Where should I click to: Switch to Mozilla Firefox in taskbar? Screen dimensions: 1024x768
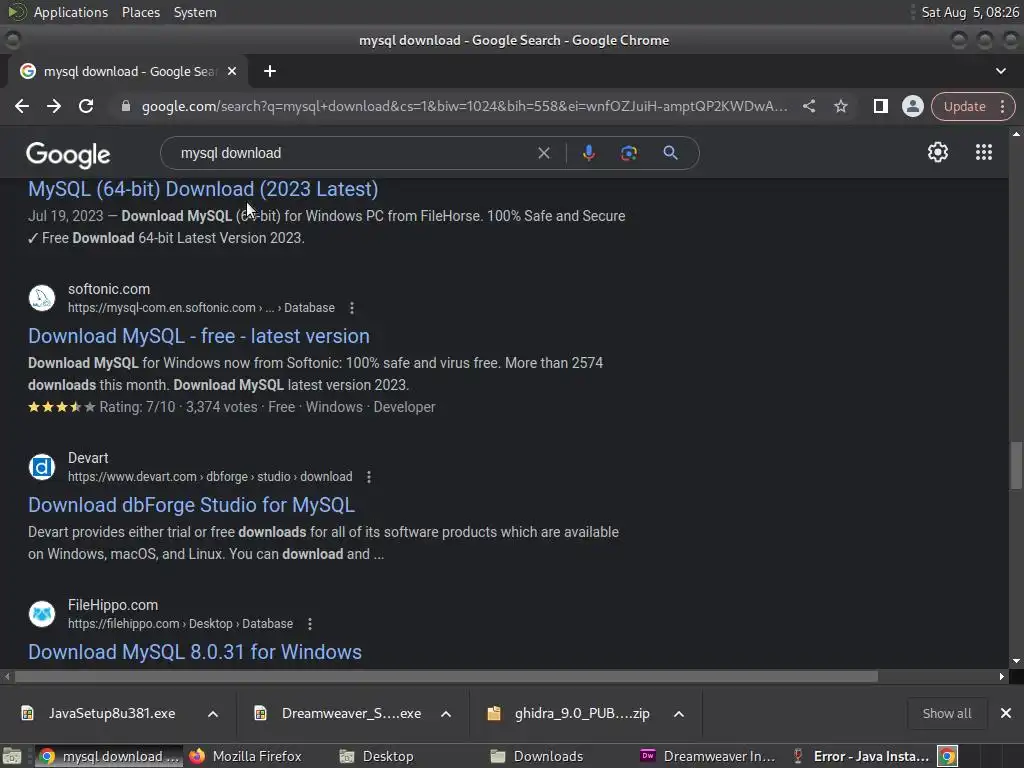(246, 756)
